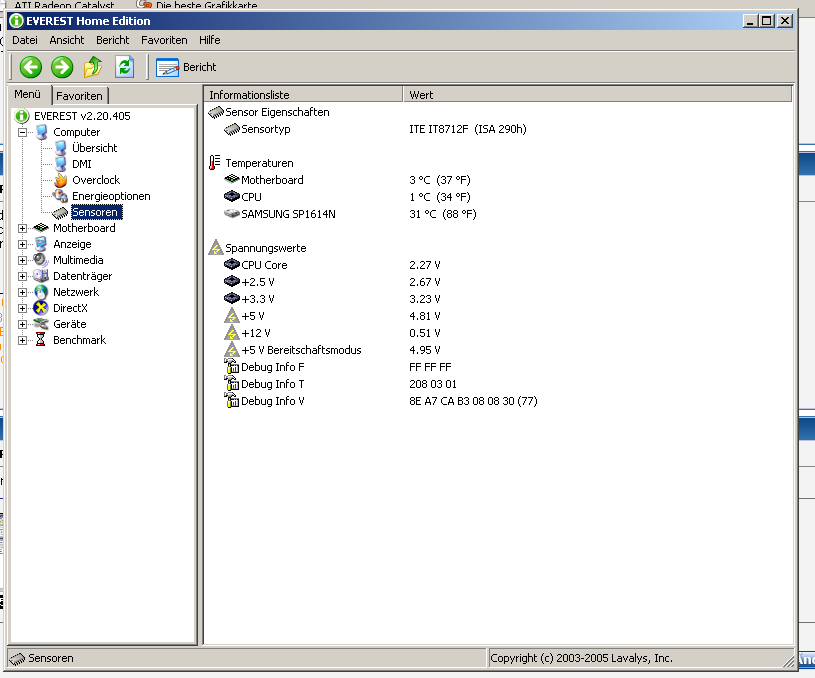815x678 pixels.
Task: Select the CPU Core voltage row
Action: point(498,265)
